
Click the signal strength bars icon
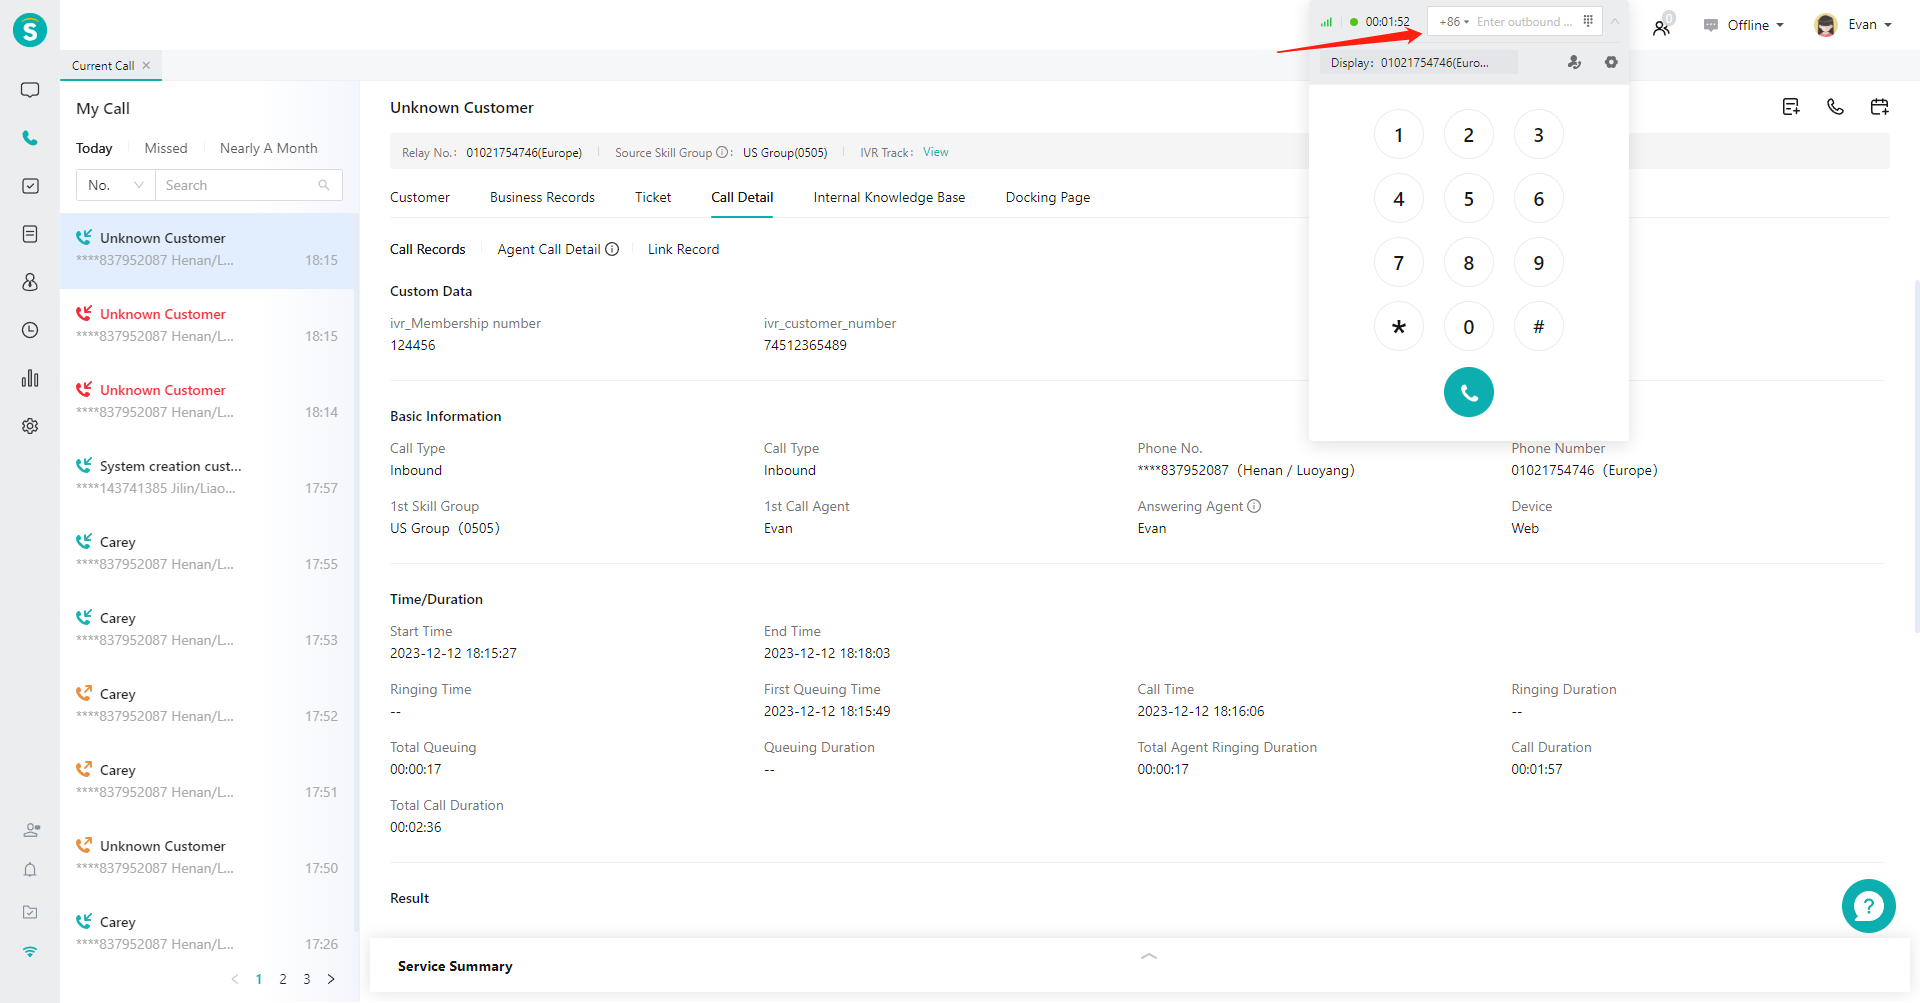1326,22
